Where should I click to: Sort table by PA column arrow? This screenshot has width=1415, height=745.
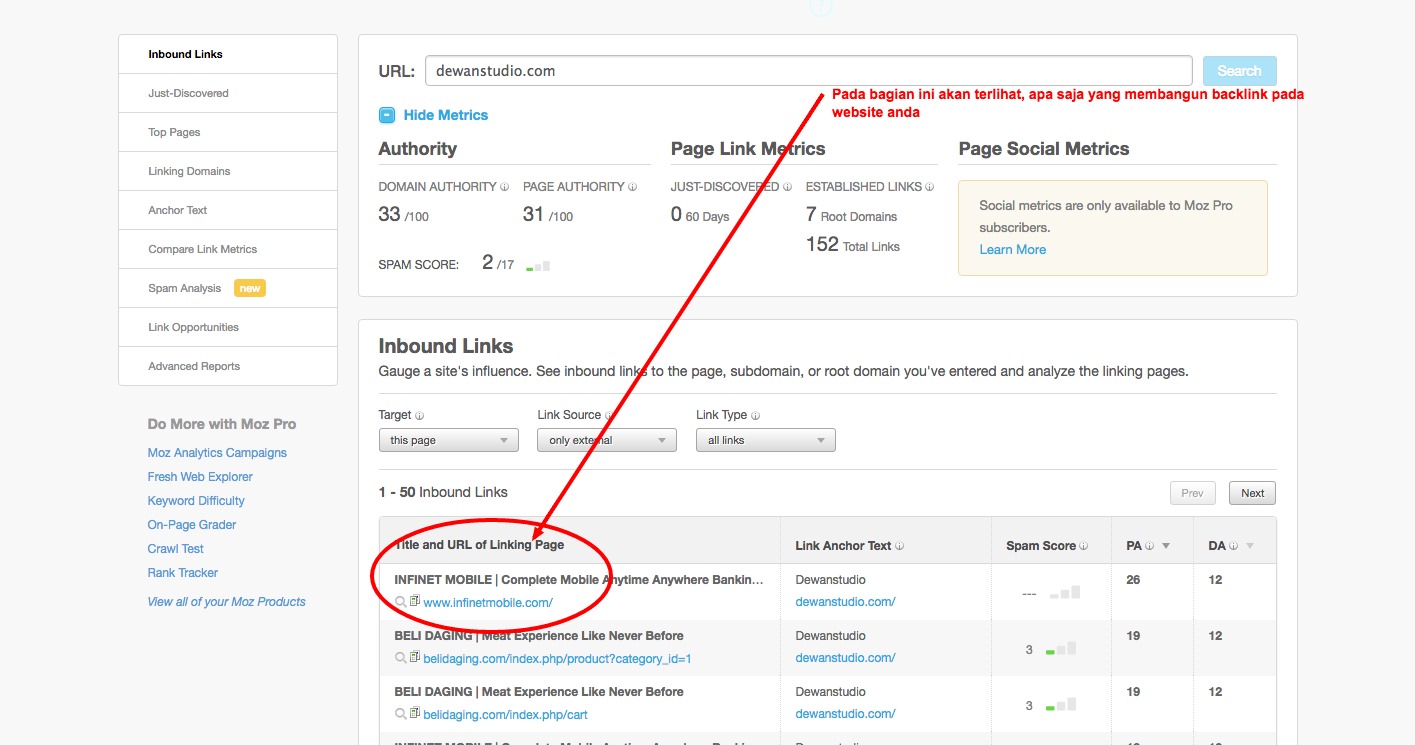[1166, 546]
